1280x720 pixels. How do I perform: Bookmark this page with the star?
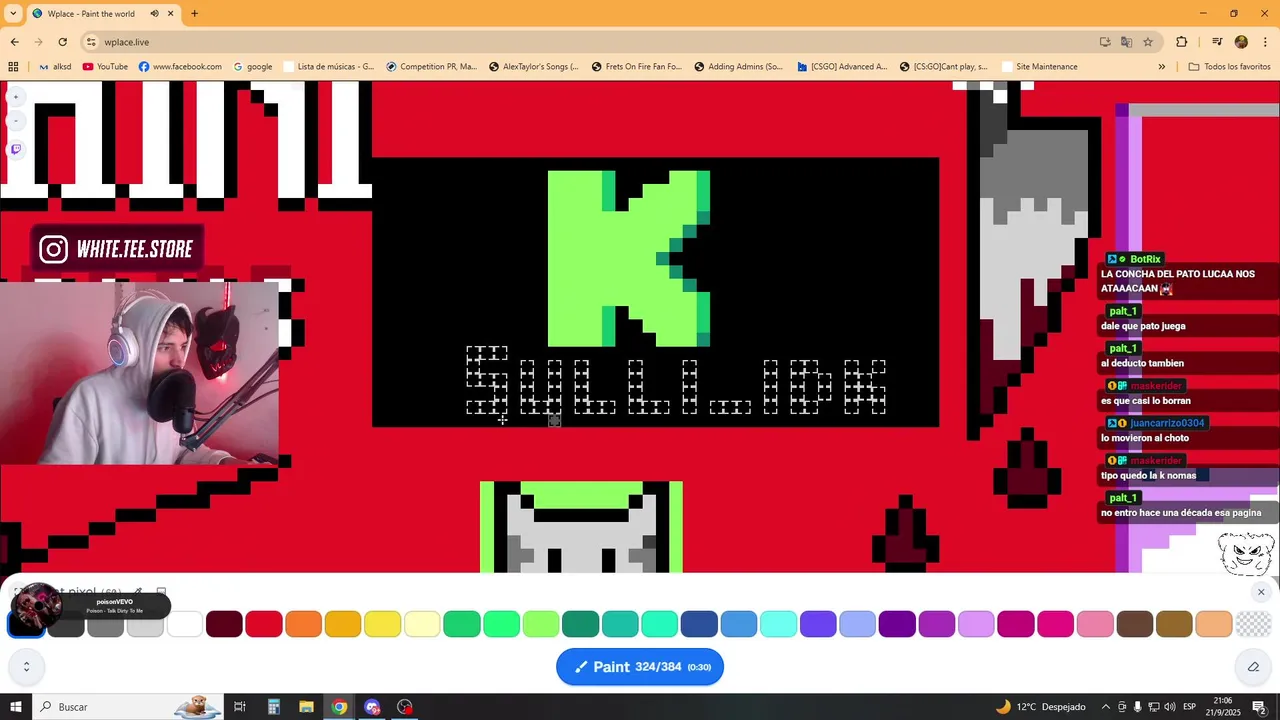click(x=1148, y=42)
